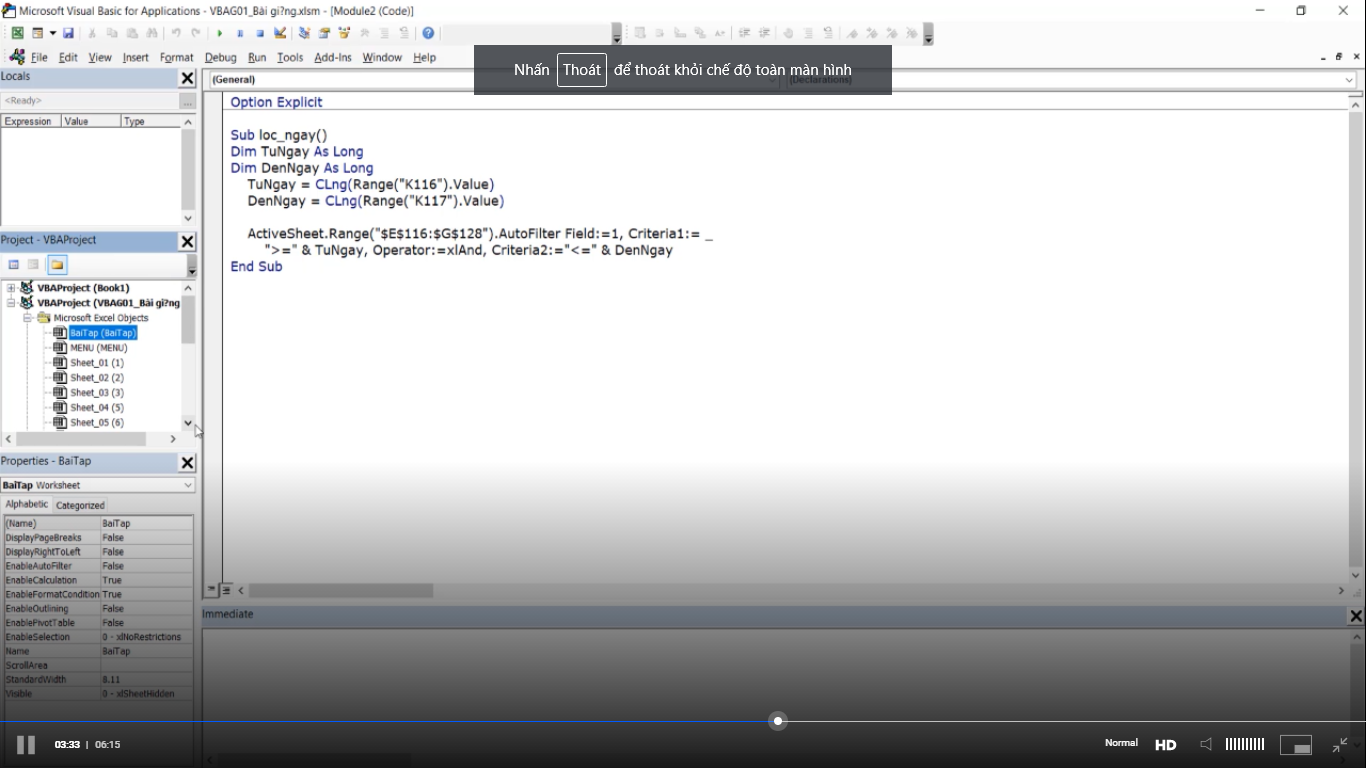Open the Add-Ins menu
The width and height of the screenshot is (1366, 768).
333,58
